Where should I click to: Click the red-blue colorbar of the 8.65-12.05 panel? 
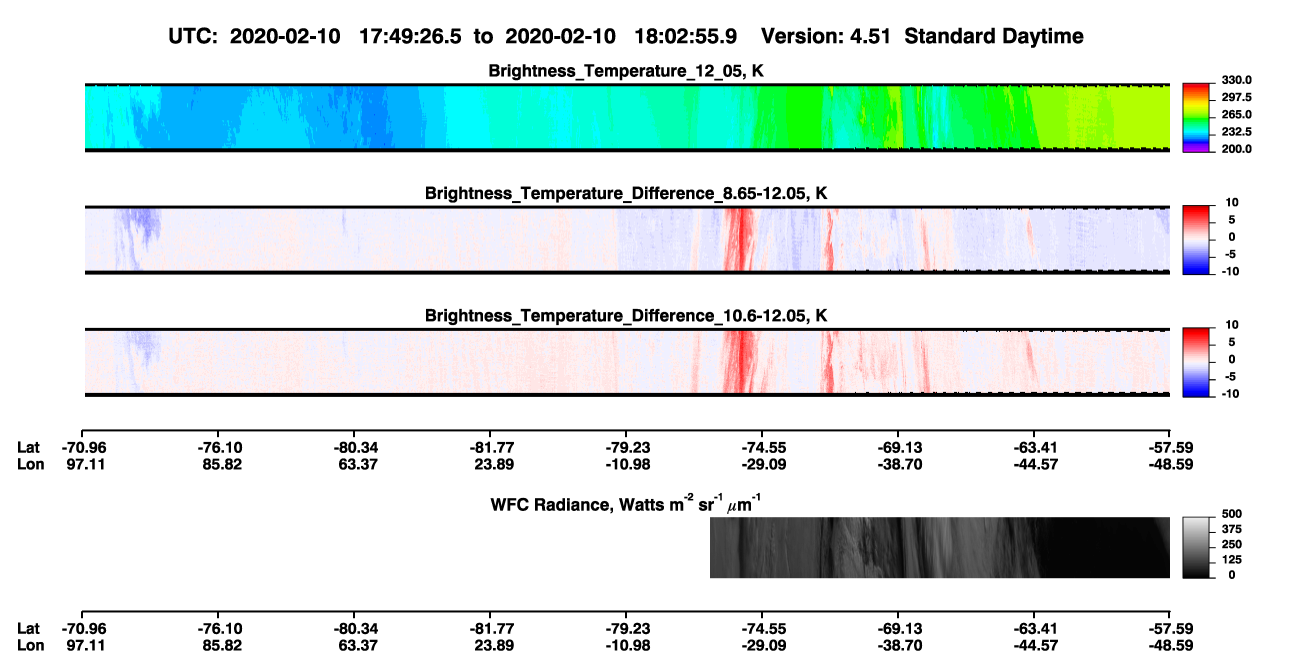click(x=1198, y=240)
